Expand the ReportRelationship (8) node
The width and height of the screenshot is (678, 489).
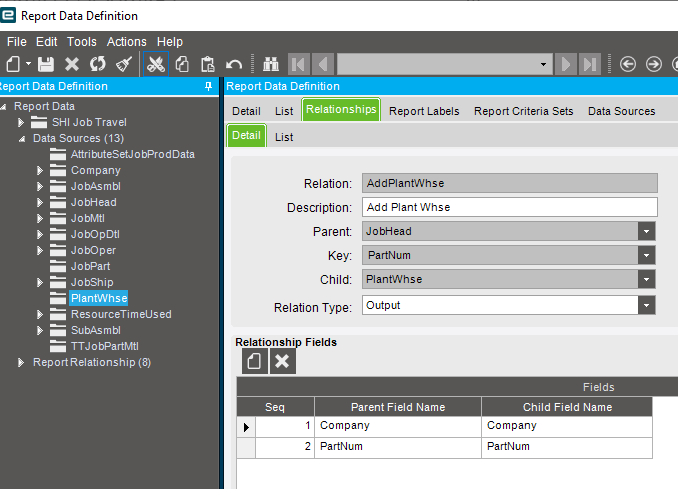click(x=20, y=362)
